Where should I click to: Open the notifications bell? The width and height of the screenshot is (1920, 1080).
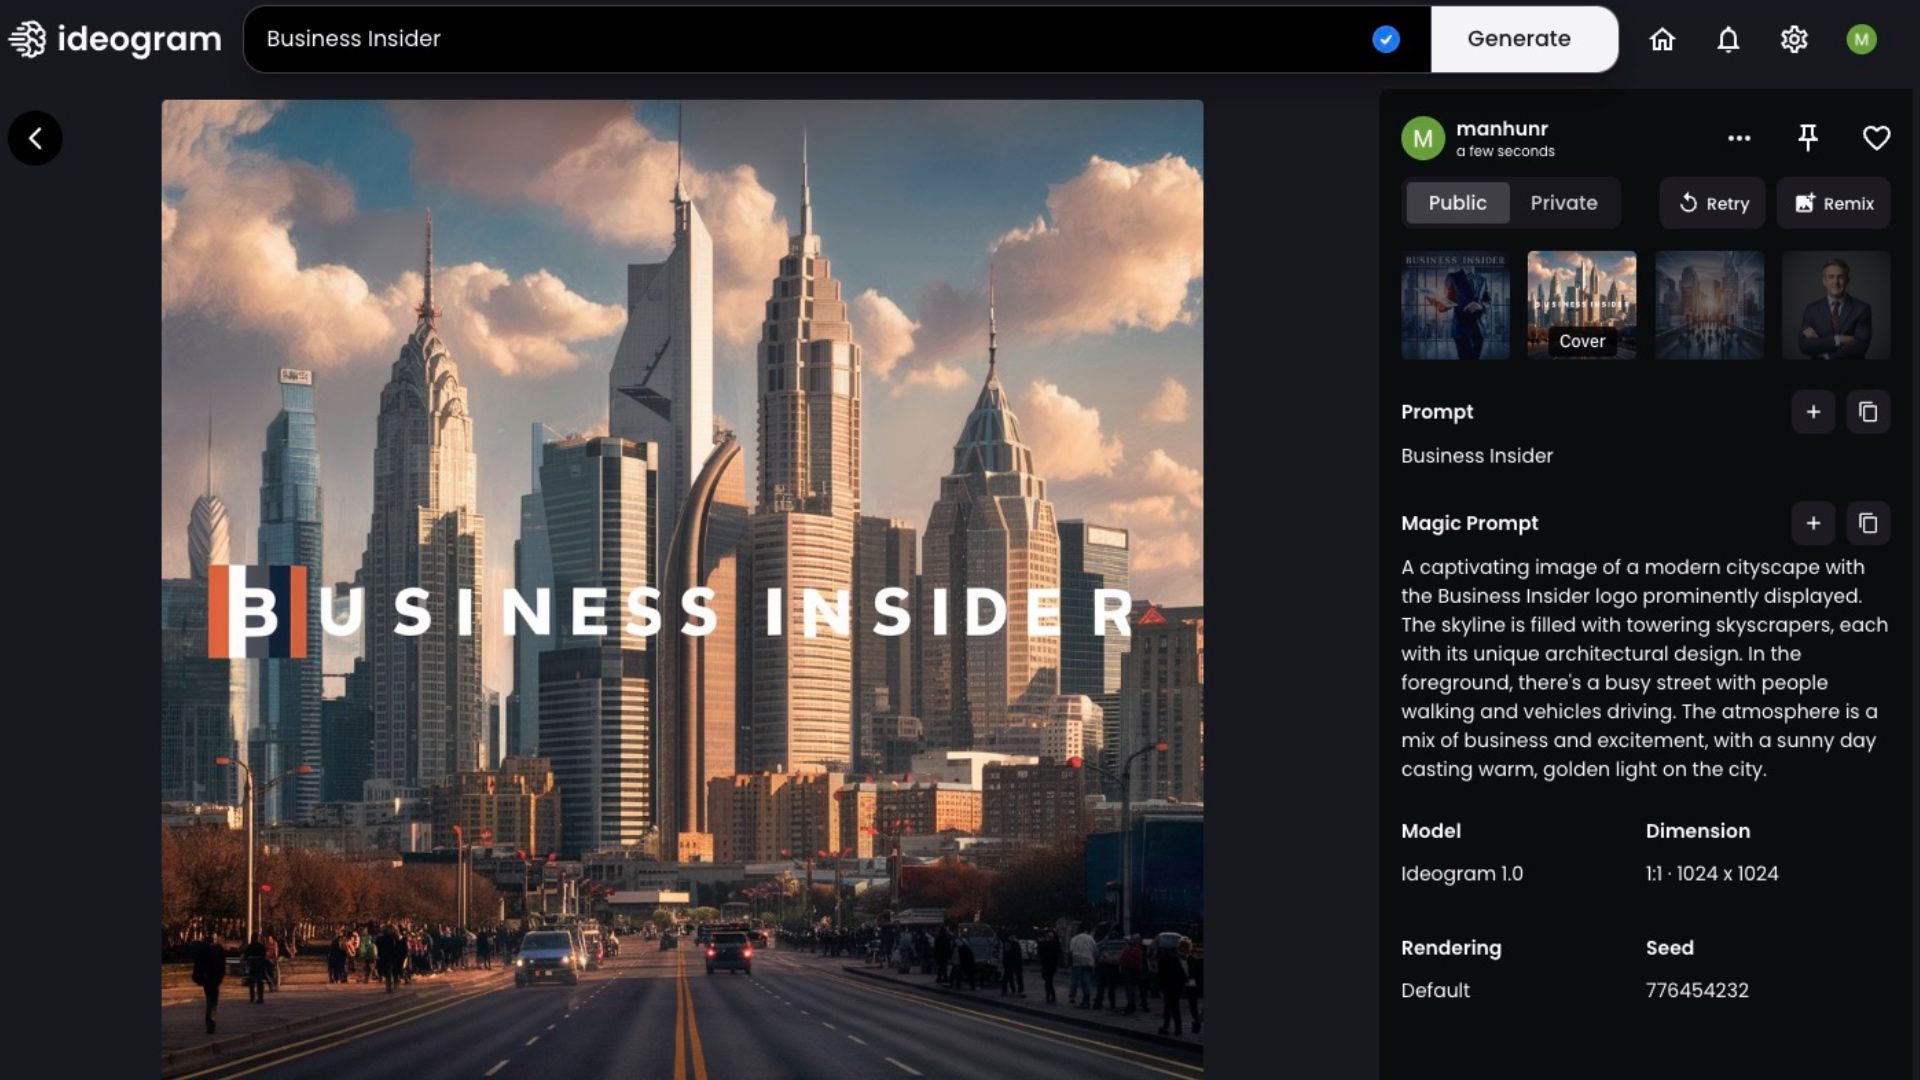coord(1727,39)
